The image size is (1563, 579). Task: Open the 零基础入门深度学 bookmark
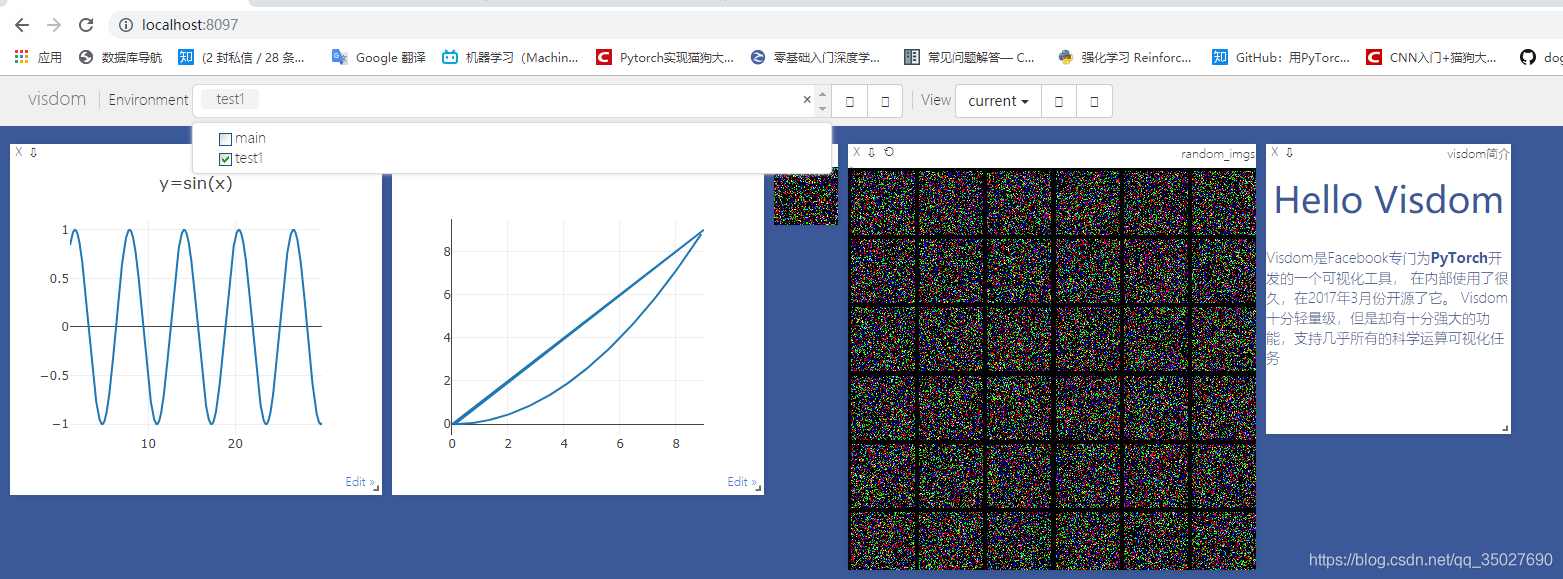(816, 58)
